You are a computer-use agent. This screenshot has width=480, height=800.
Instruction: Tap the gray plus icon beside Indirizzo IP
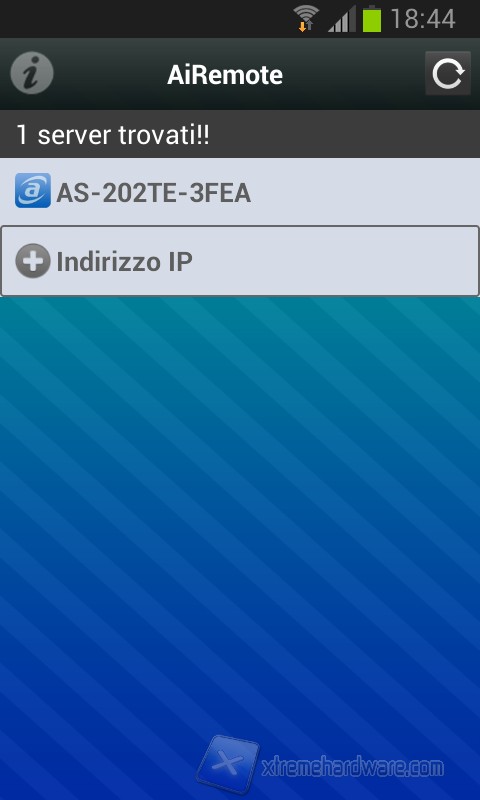point(33,261)
